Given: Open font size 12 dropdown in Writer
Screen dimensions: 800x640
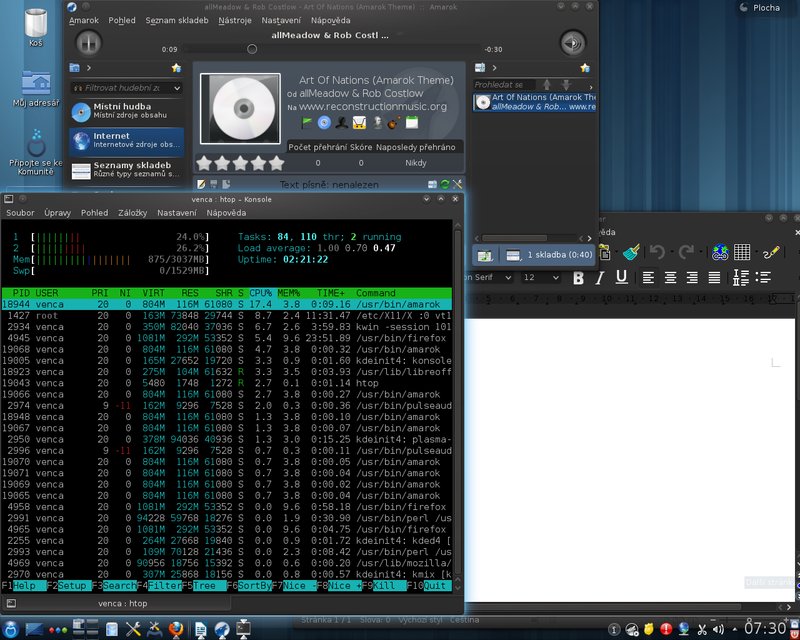Looking at the screenshot, I should pyautogui.click(x=556, y=278).
